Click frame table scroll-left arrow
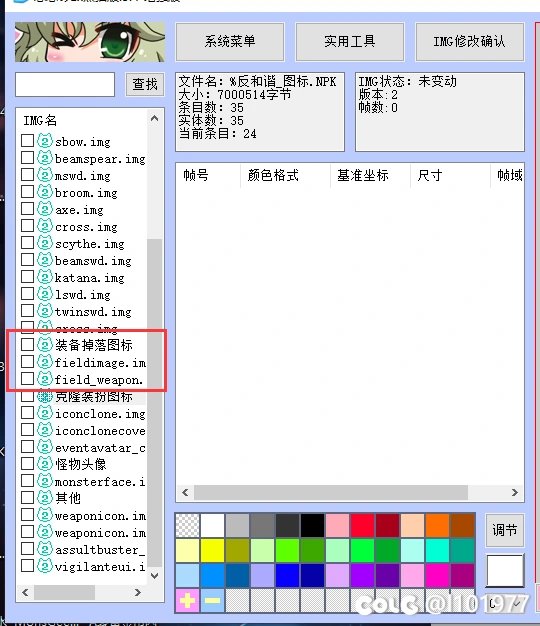The width and height of the screenshot is (540, 626). [x=185, y=493]
